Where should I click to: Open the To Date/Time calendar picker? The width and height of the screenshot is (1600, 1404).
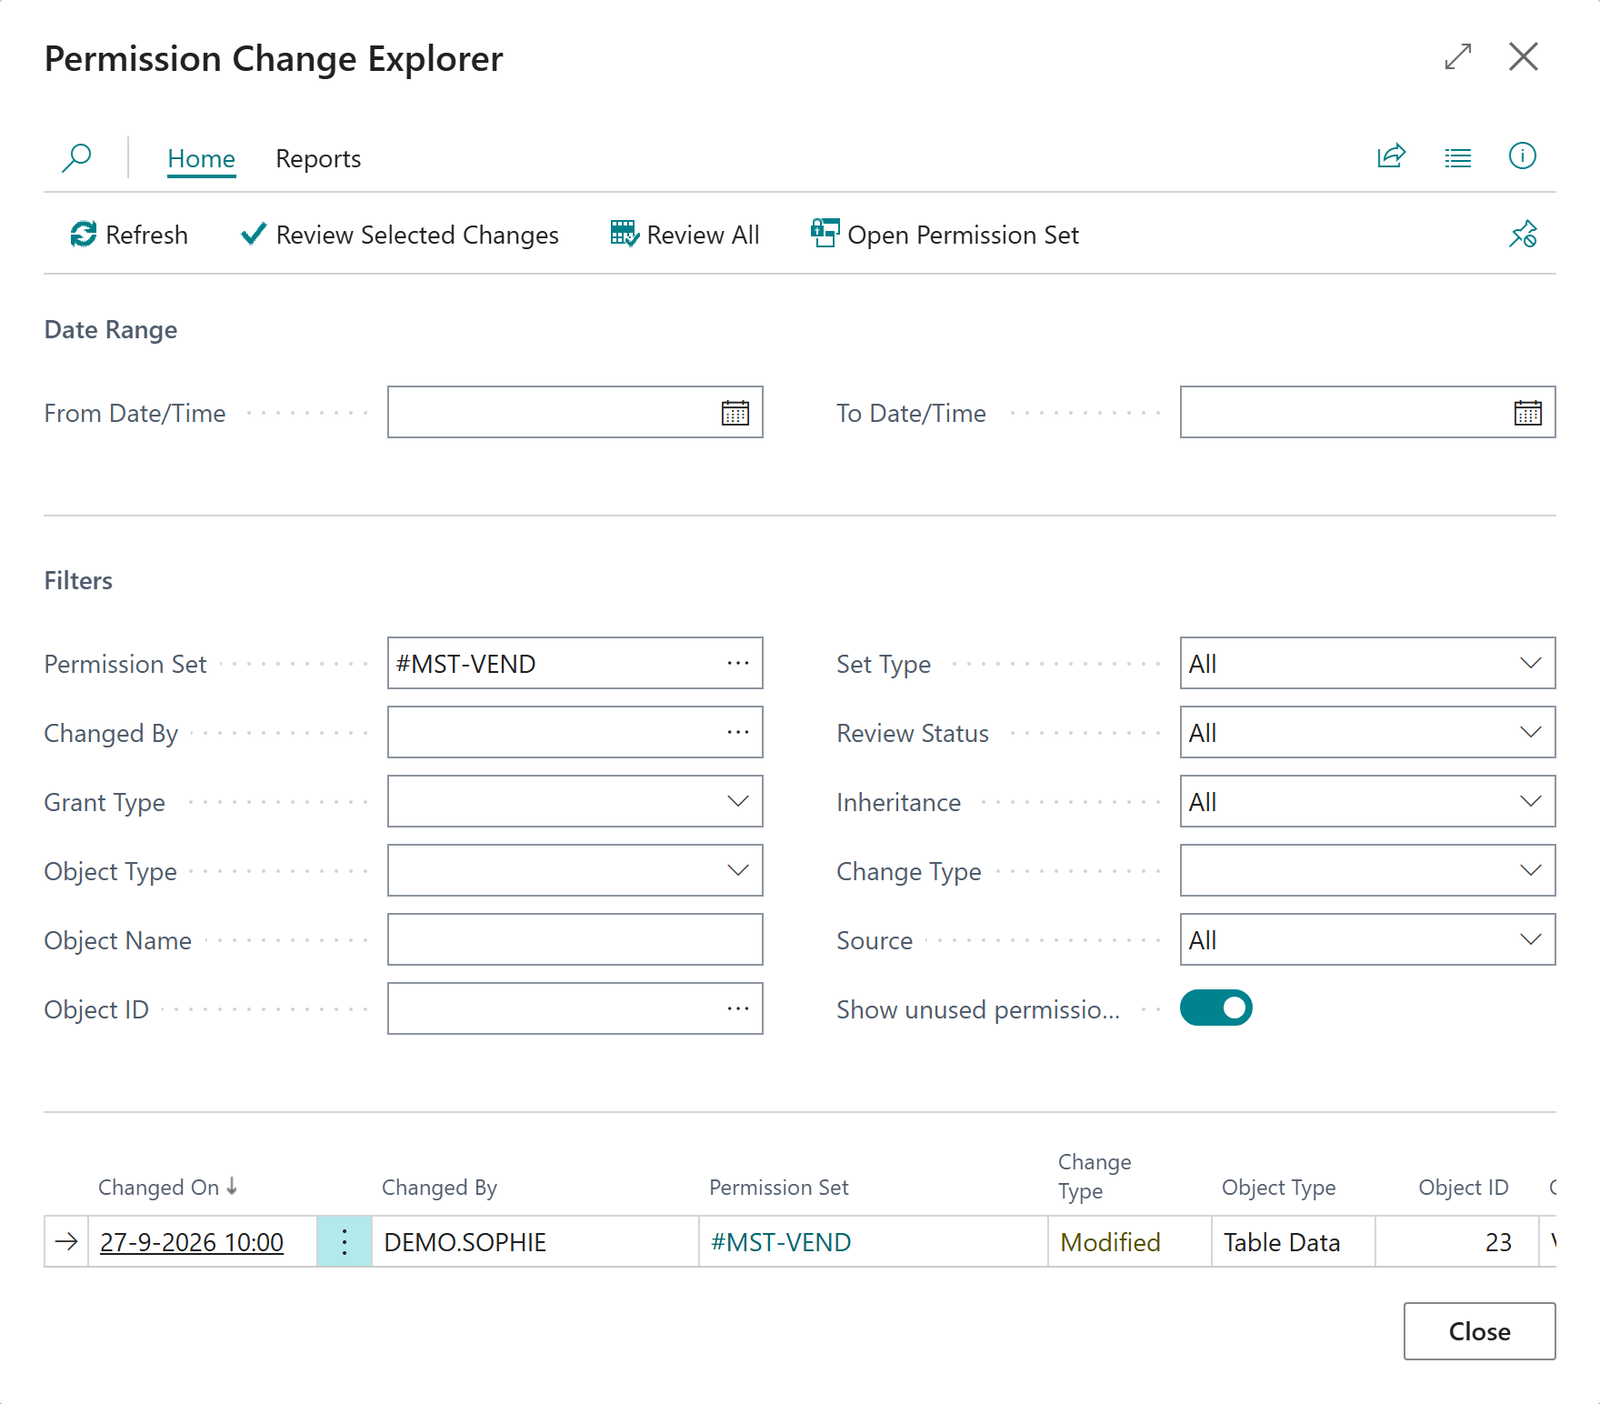click(1528, 412)
